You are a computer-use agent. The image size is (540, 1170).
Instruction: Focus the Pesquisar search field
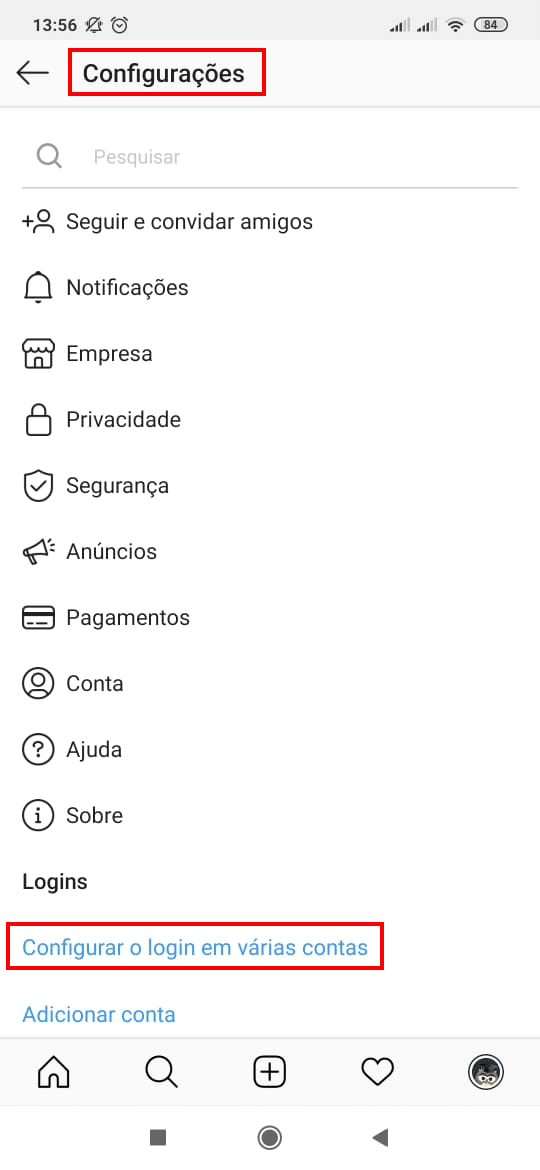click(x=270, y=157)
